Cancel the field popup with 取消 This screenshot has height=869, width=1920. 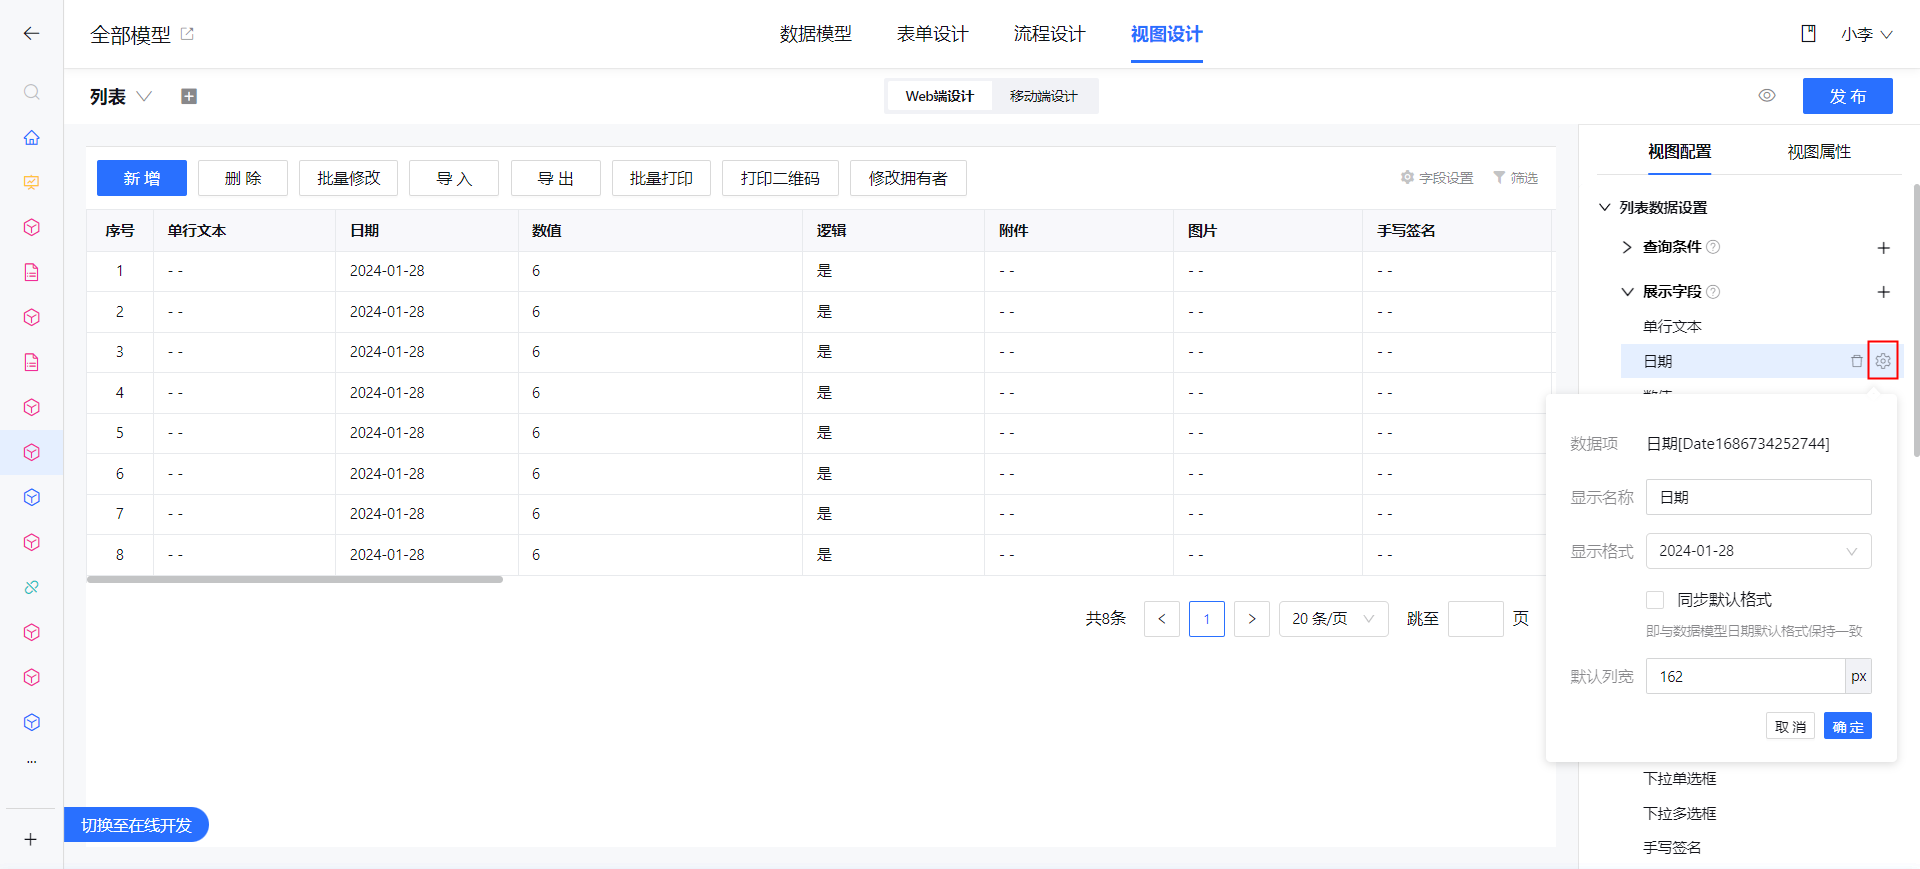1790,726
